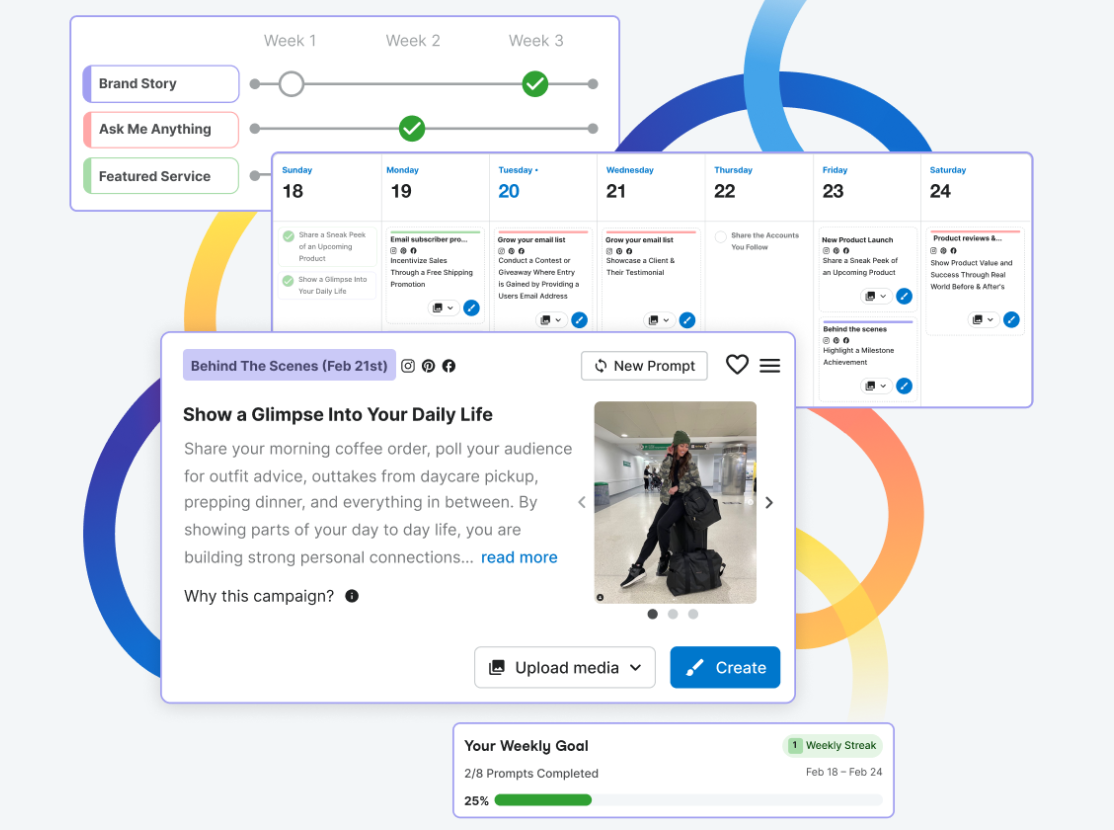Click the Pinterest icon beside Feb 21st label
This screenshot has width=1114, height=830.
(x=428, y=366)
